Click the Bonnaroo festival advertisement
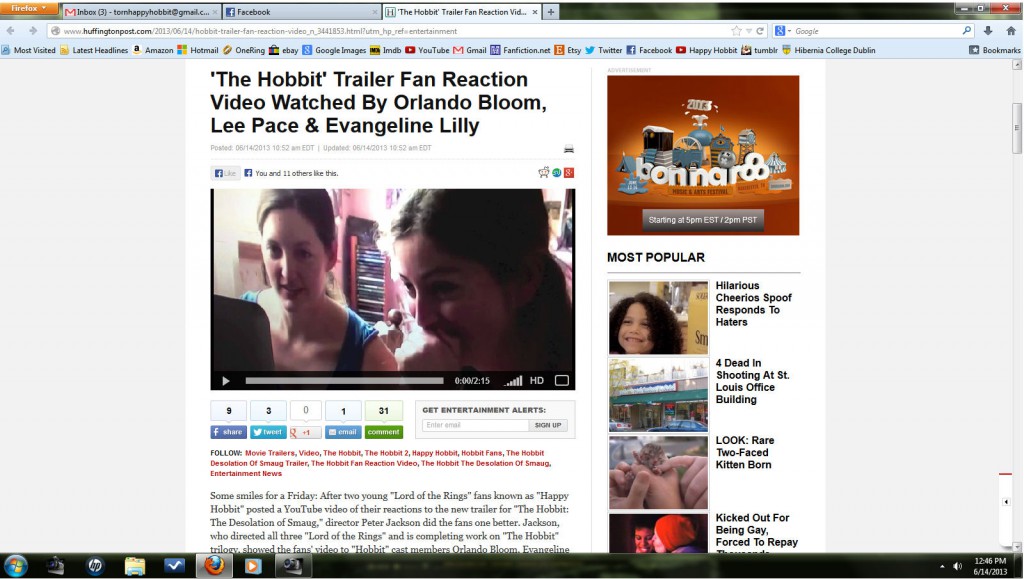 coord(703,155)
